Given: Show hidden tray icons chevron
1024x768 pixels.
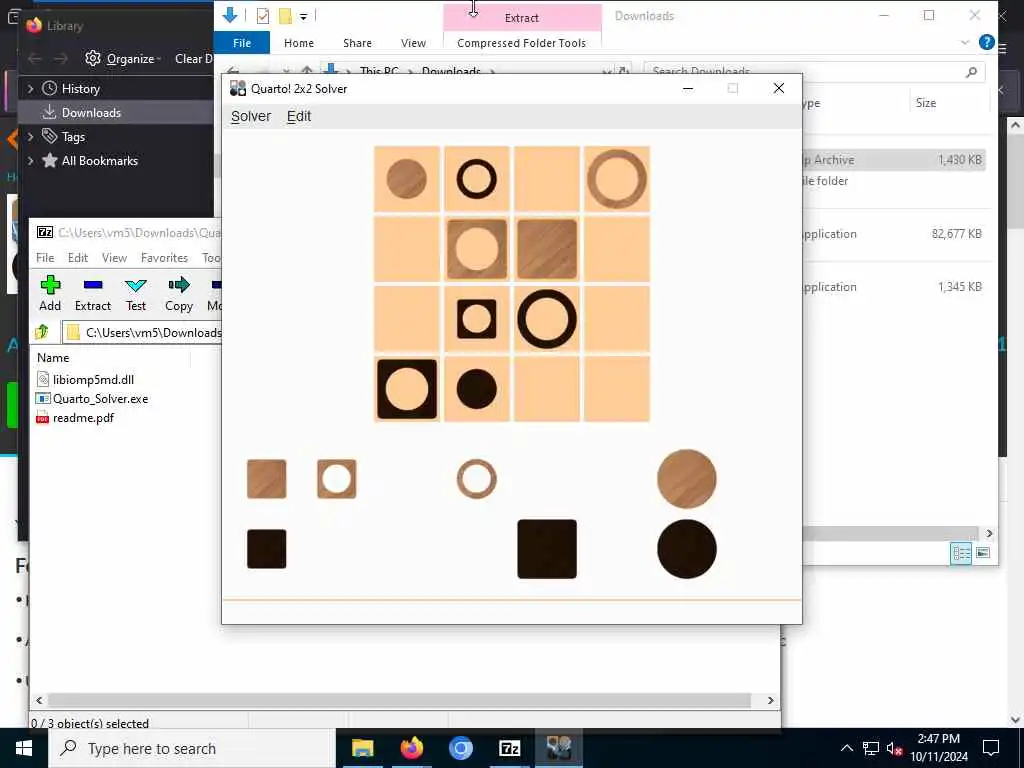Looking at the screenshot, I should pyautogui.click(x=846, y=748).
